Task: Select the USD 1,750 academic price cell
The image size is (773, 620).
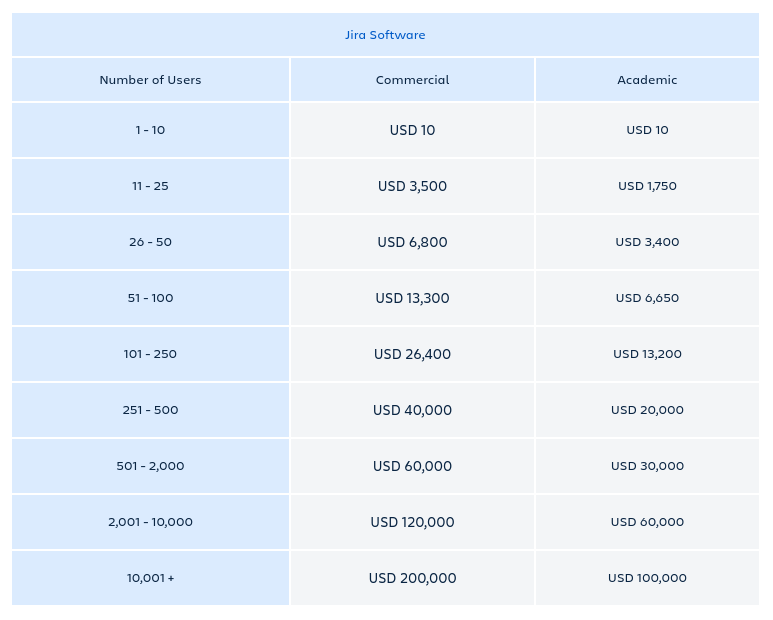Action: click(647, 186)
